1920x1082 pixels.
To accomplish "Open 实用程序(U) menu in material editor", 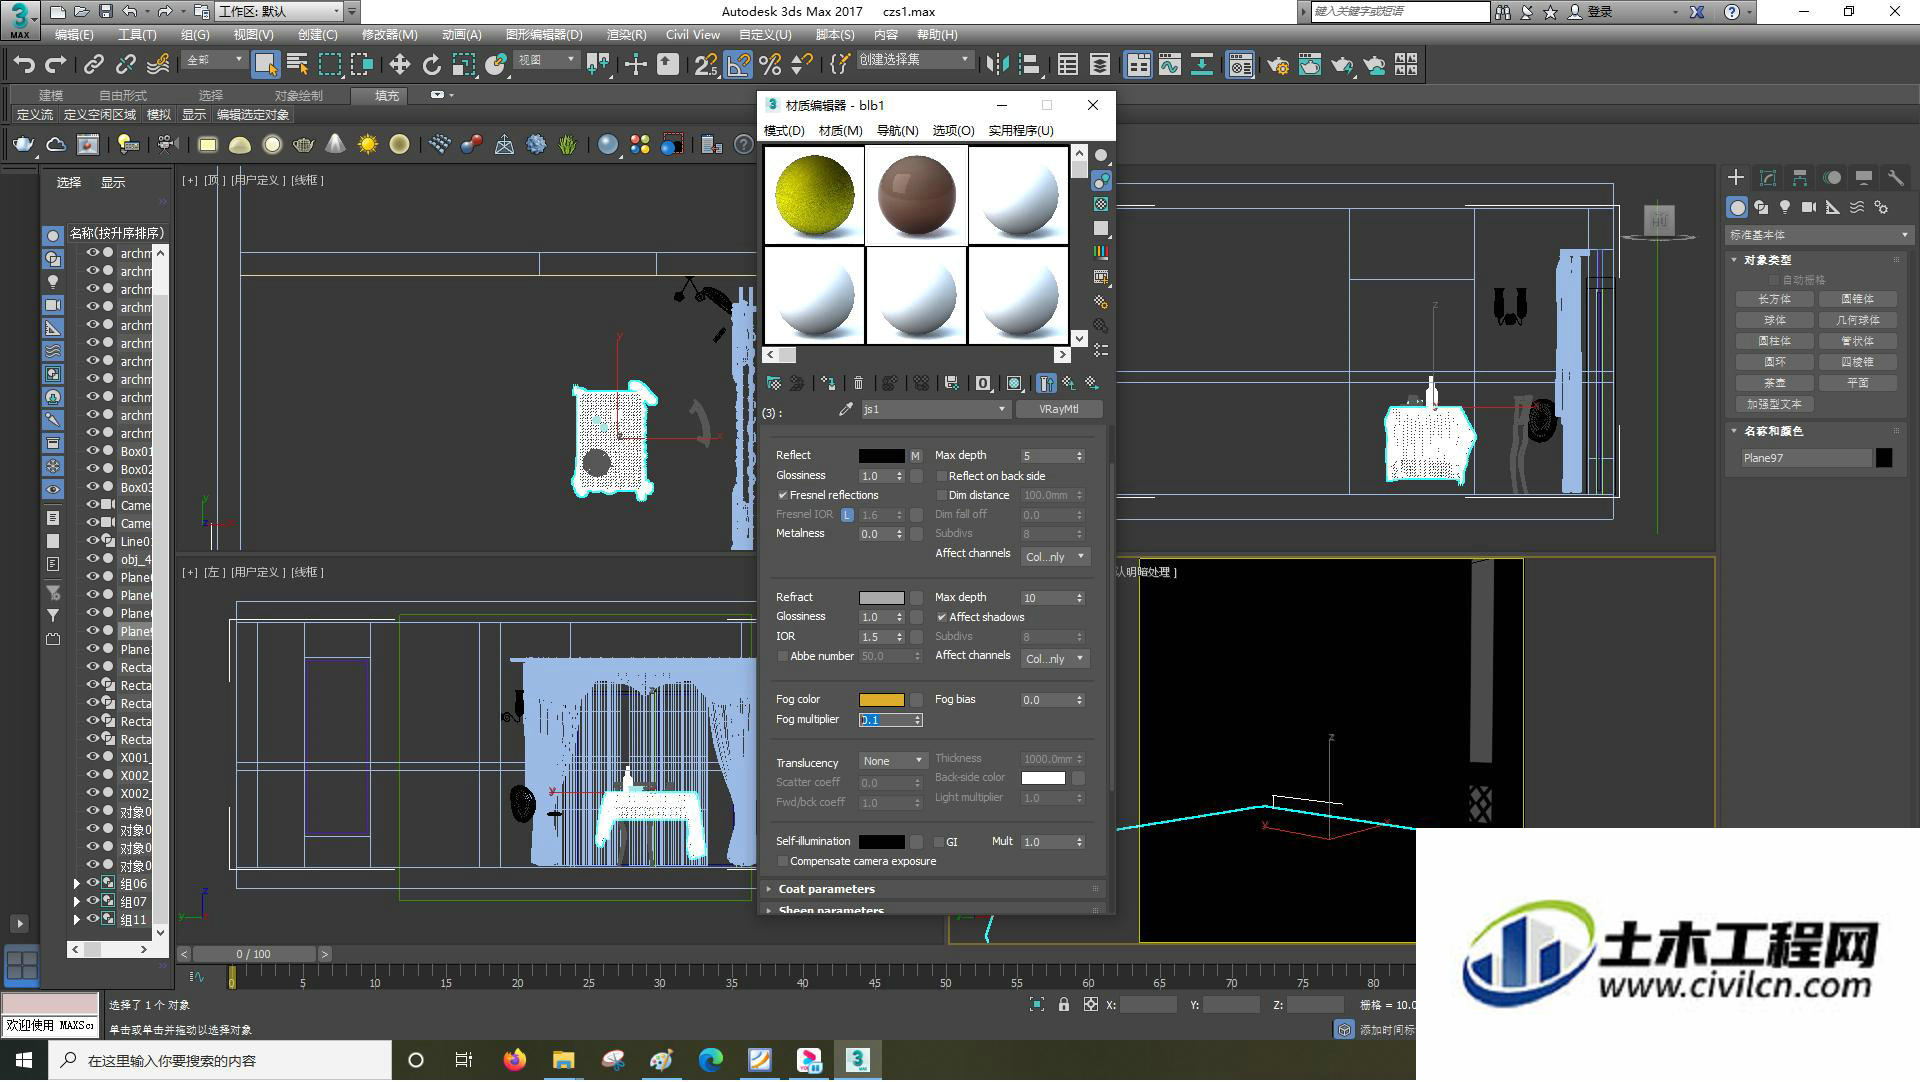I will pyautogui.click(x=1020, y=131).
